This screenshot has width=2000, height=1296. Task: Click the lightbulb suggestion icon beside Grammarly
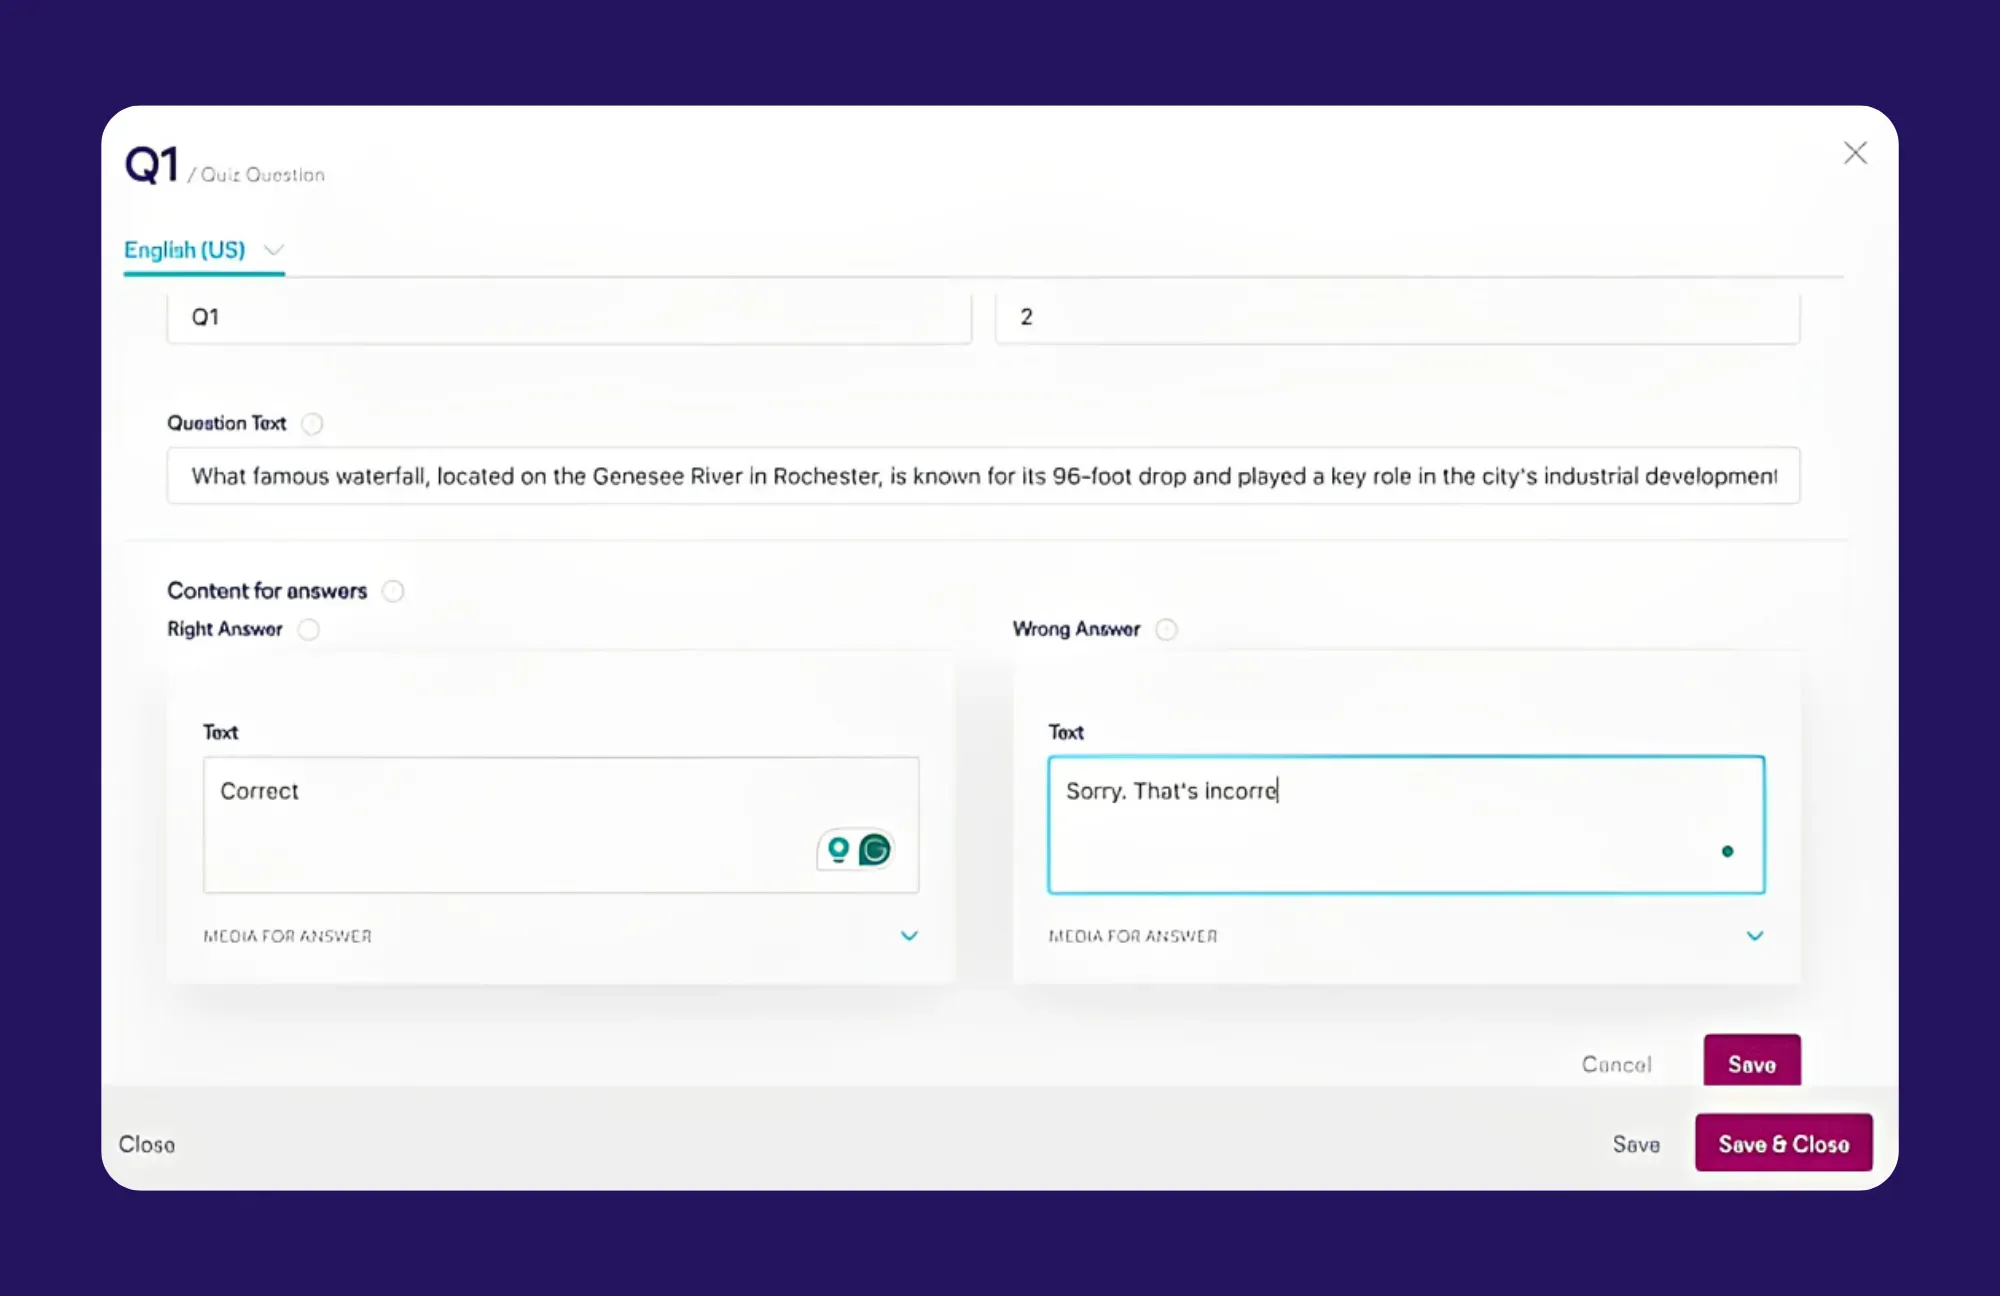coord(838,850)
